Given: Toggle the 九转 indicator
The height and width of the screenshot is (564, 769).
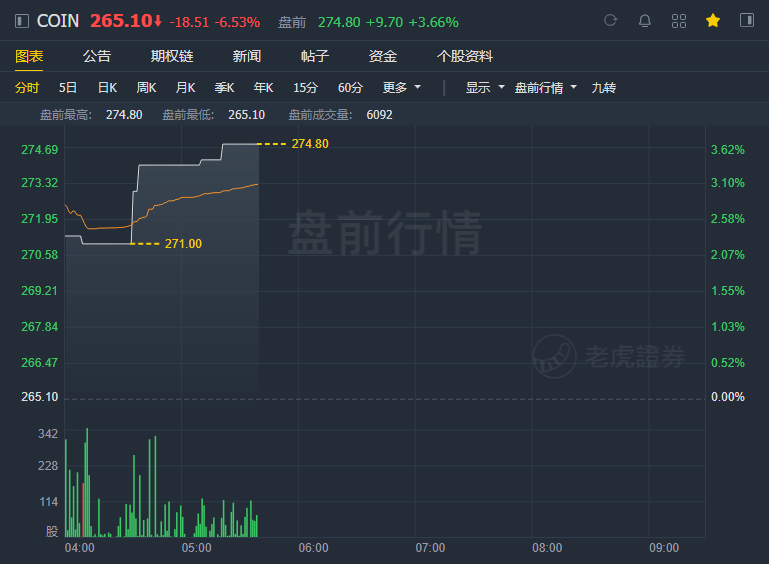Looking at the screenshot, I should tap(604, 88).
